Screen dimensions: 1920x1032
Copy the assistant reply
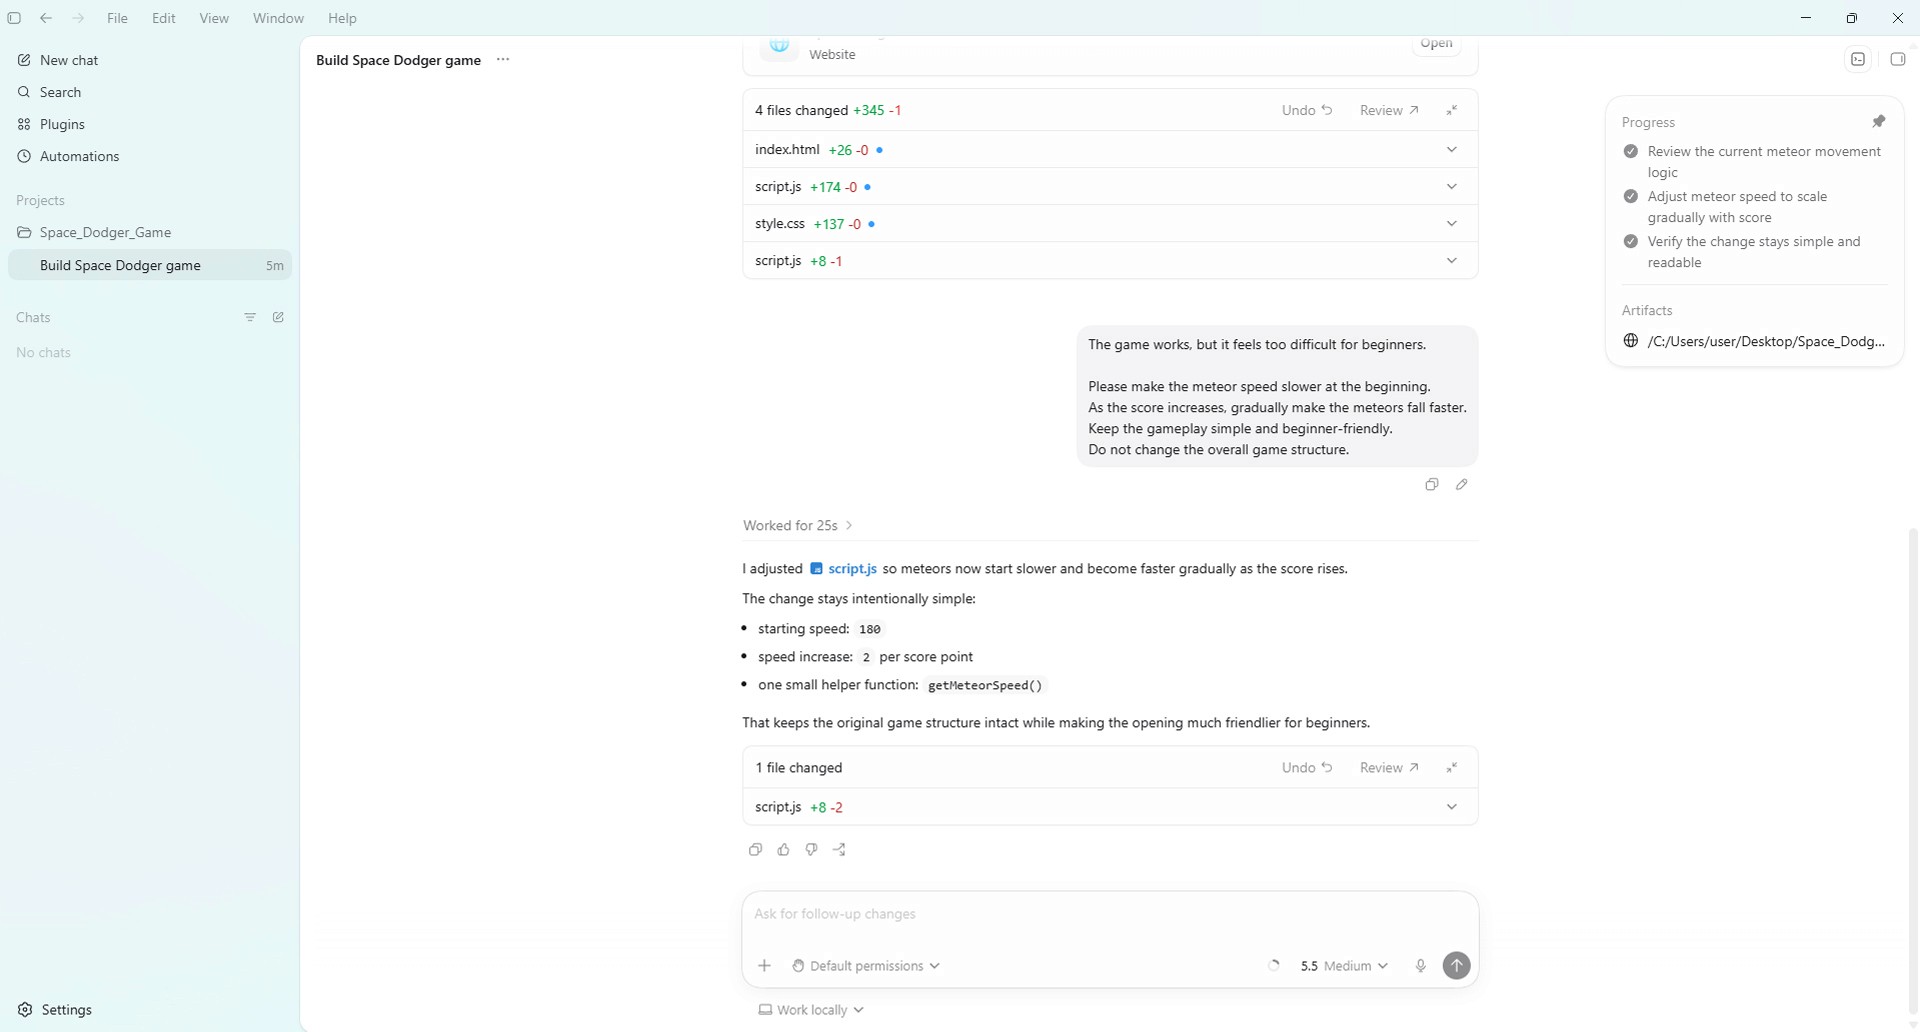(755, 850)
